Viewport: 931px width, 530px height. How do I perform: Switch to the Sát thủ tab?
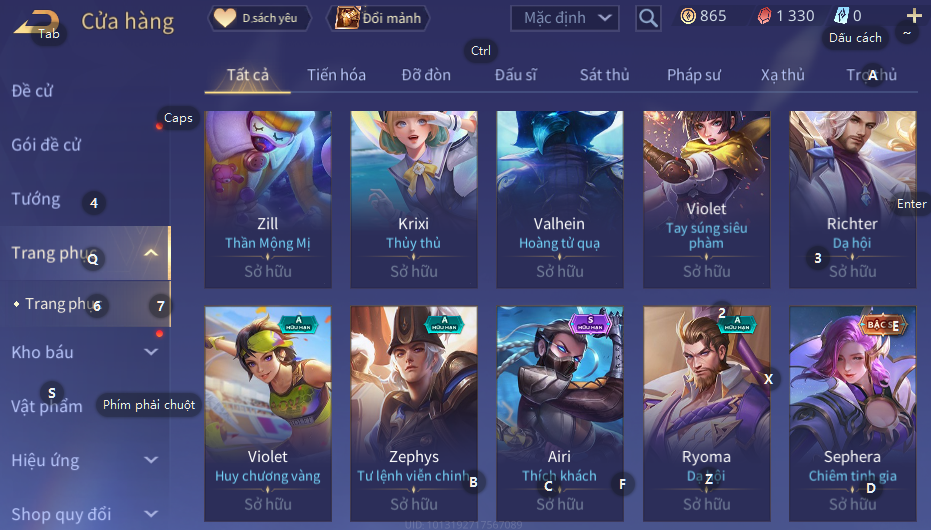604,75
